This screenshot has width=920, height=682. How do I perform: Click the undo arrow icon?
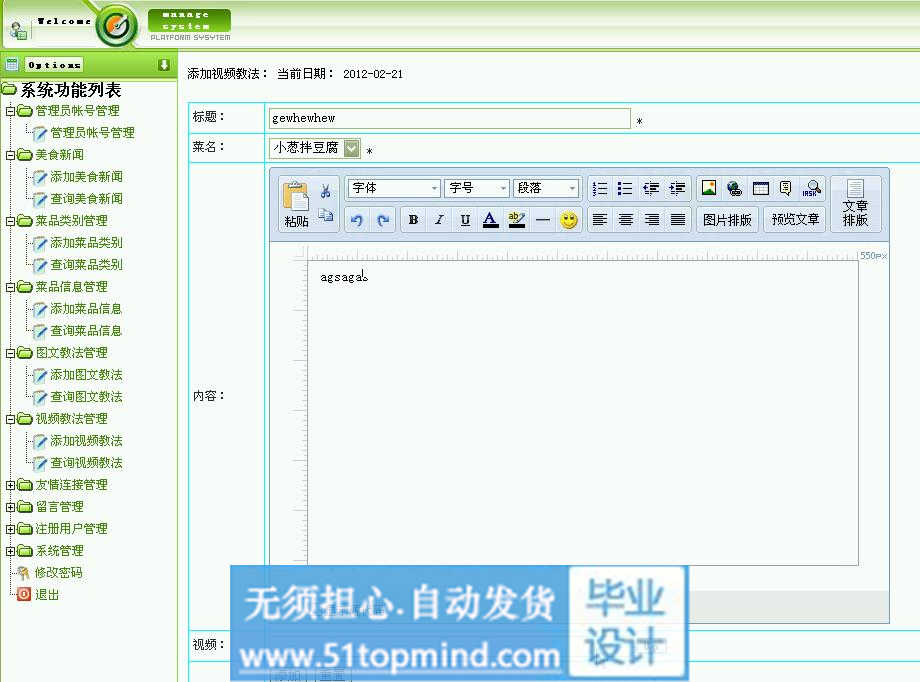tap(357, 220)
